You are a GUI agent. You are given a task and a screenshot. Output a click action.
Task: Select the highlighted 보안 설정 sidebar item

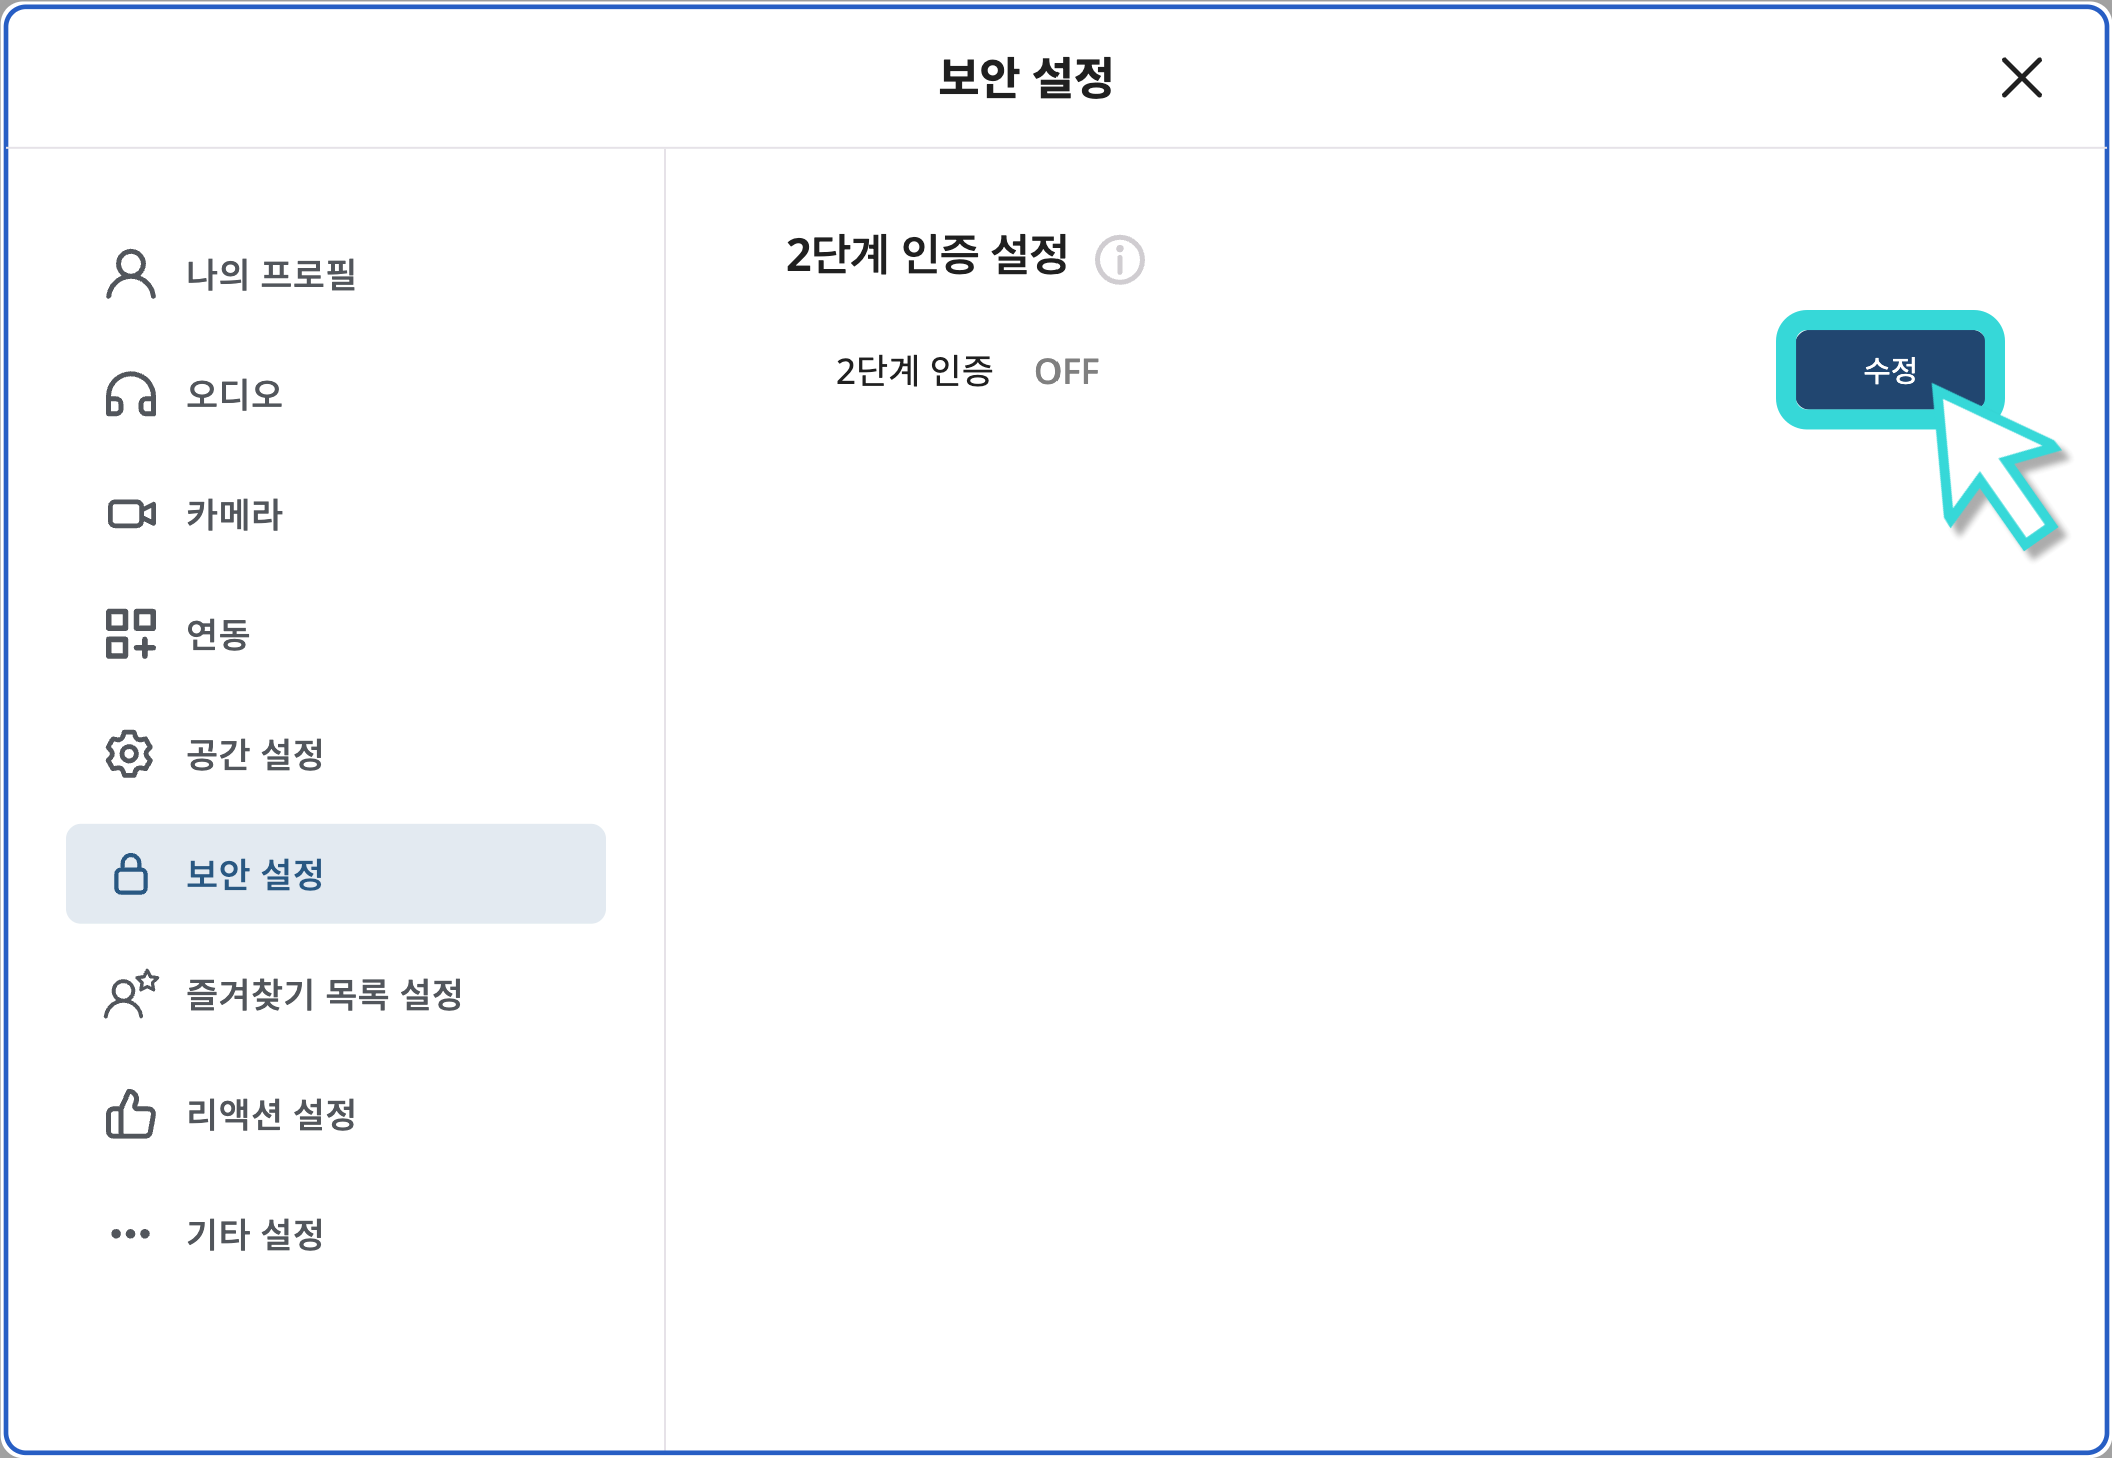(255, 875)
